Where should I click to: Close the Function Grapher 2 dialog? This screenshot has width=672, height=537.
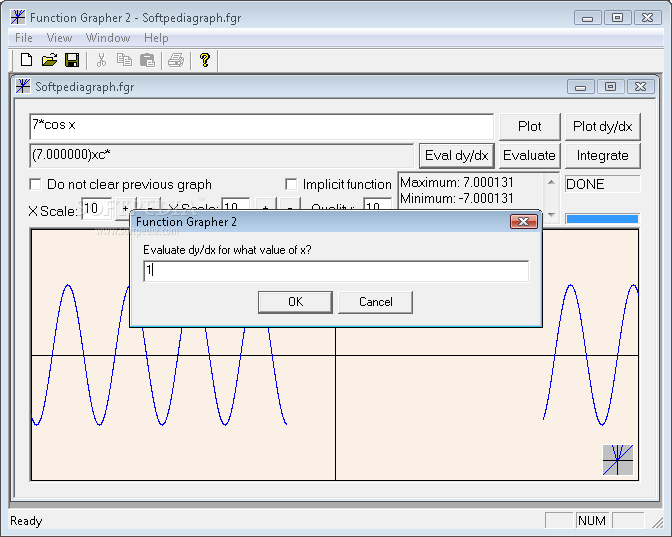pos(524,222)
